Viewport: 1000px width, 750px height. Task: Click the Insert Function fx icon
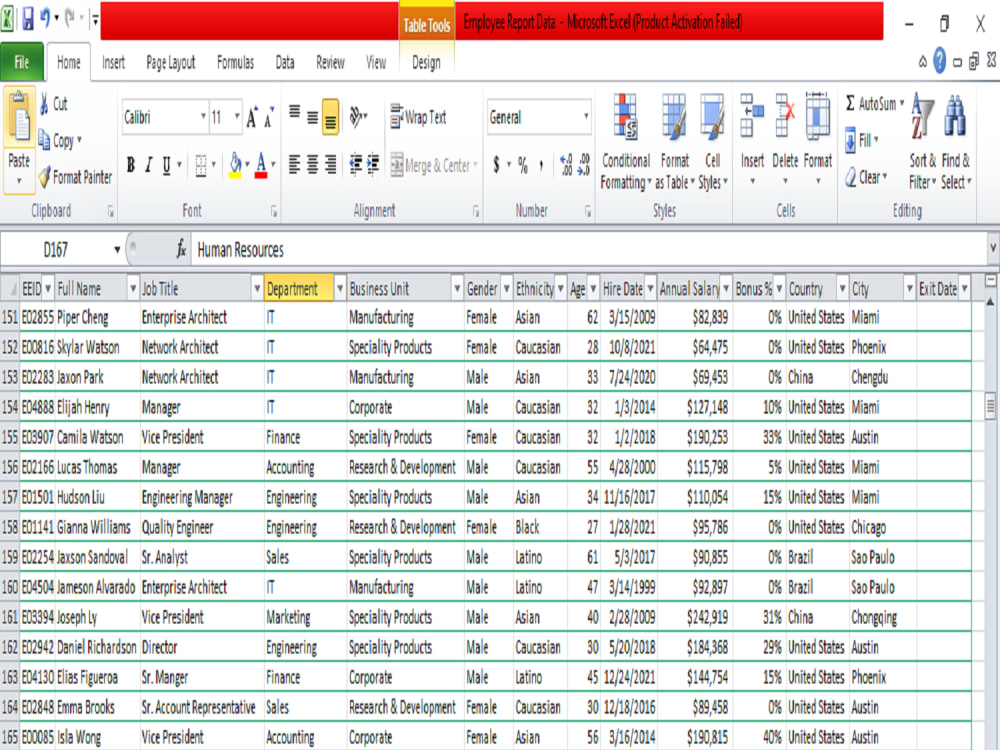(181, 249)
